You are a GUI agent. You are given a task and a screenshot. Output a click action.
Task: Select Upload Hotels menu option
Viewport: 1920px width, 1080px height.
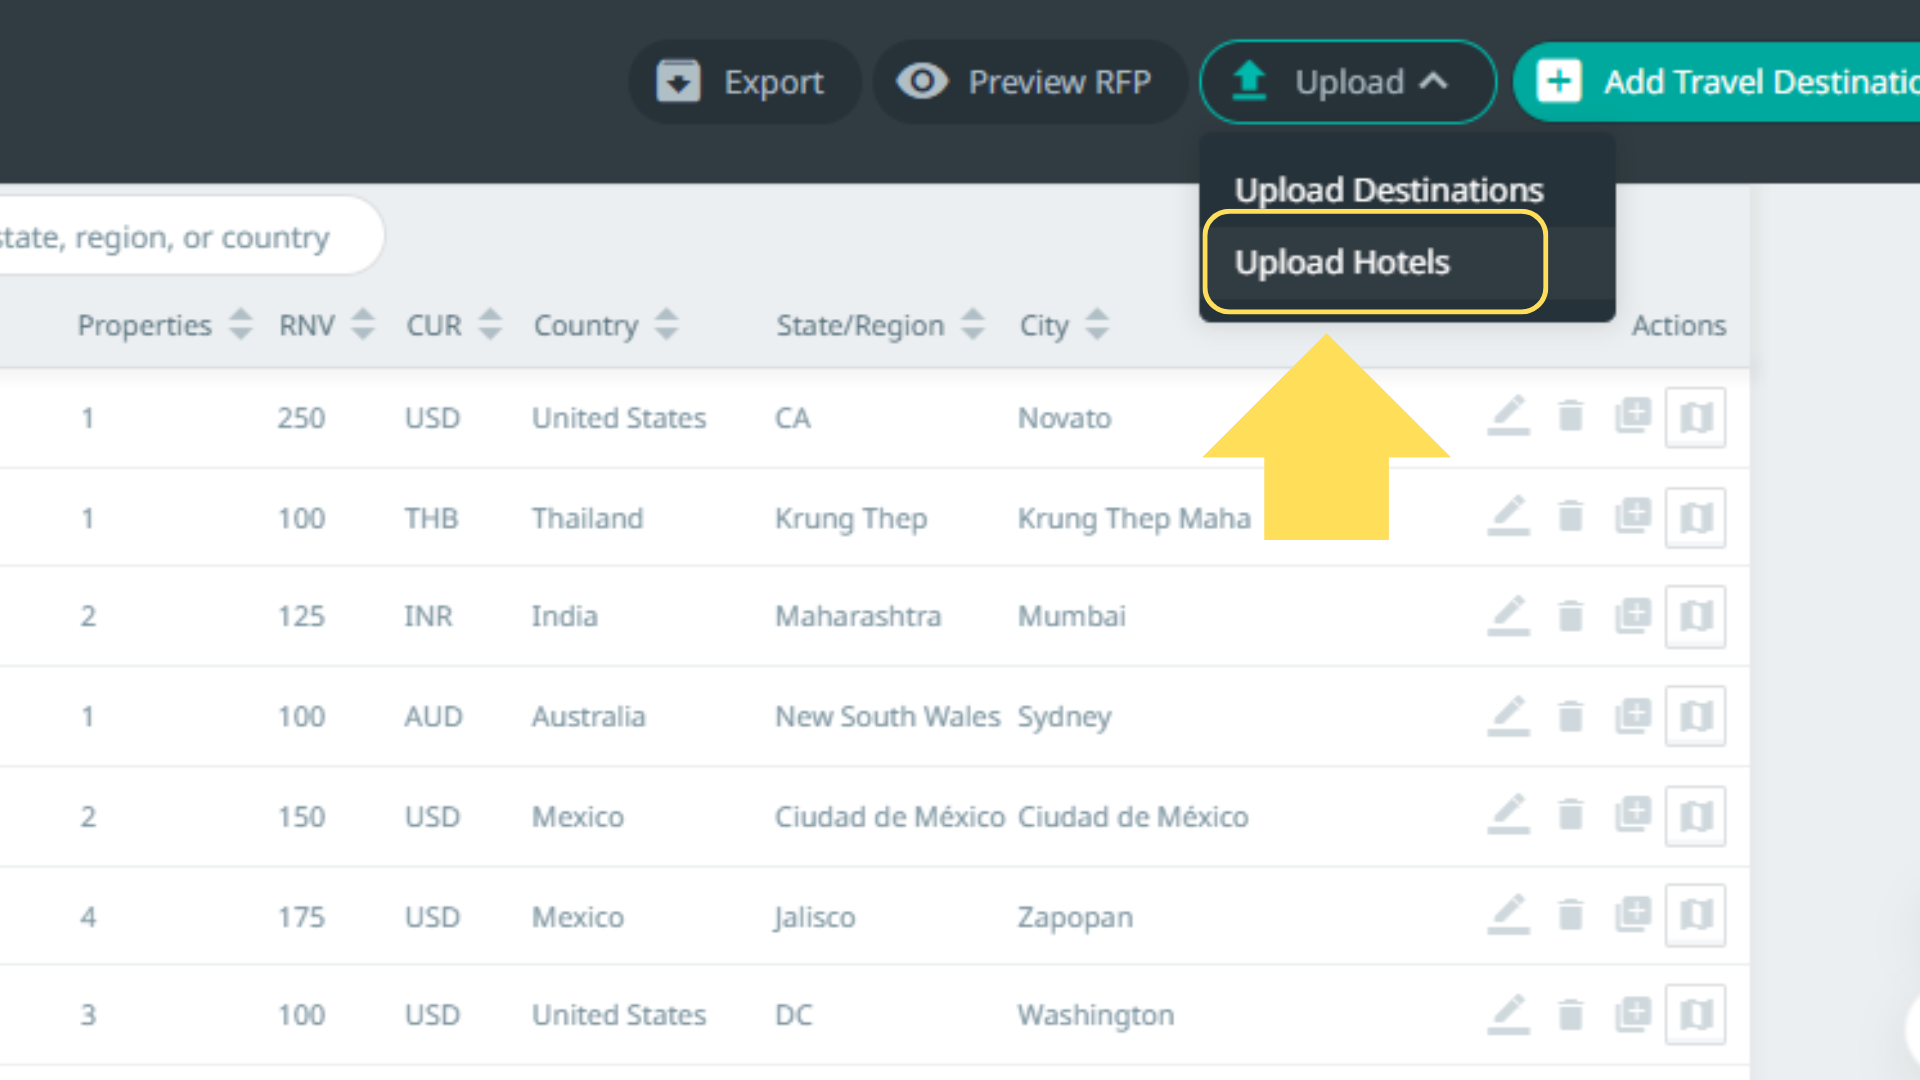(x=1342, y=262)
